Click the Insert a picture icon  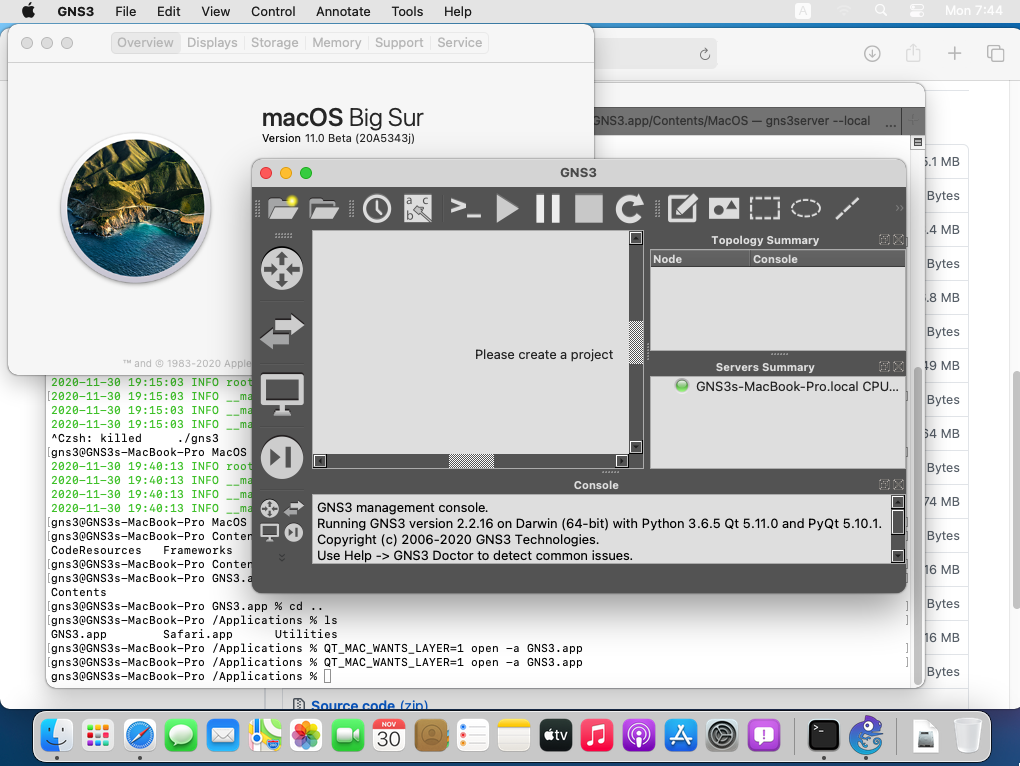point(723,208)
